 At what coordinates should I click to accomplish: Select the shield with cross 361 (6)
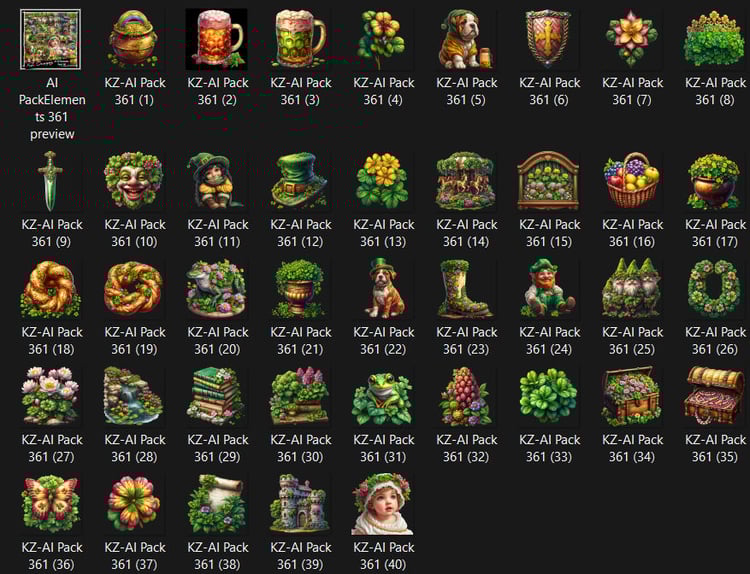[x=549, y=39]
